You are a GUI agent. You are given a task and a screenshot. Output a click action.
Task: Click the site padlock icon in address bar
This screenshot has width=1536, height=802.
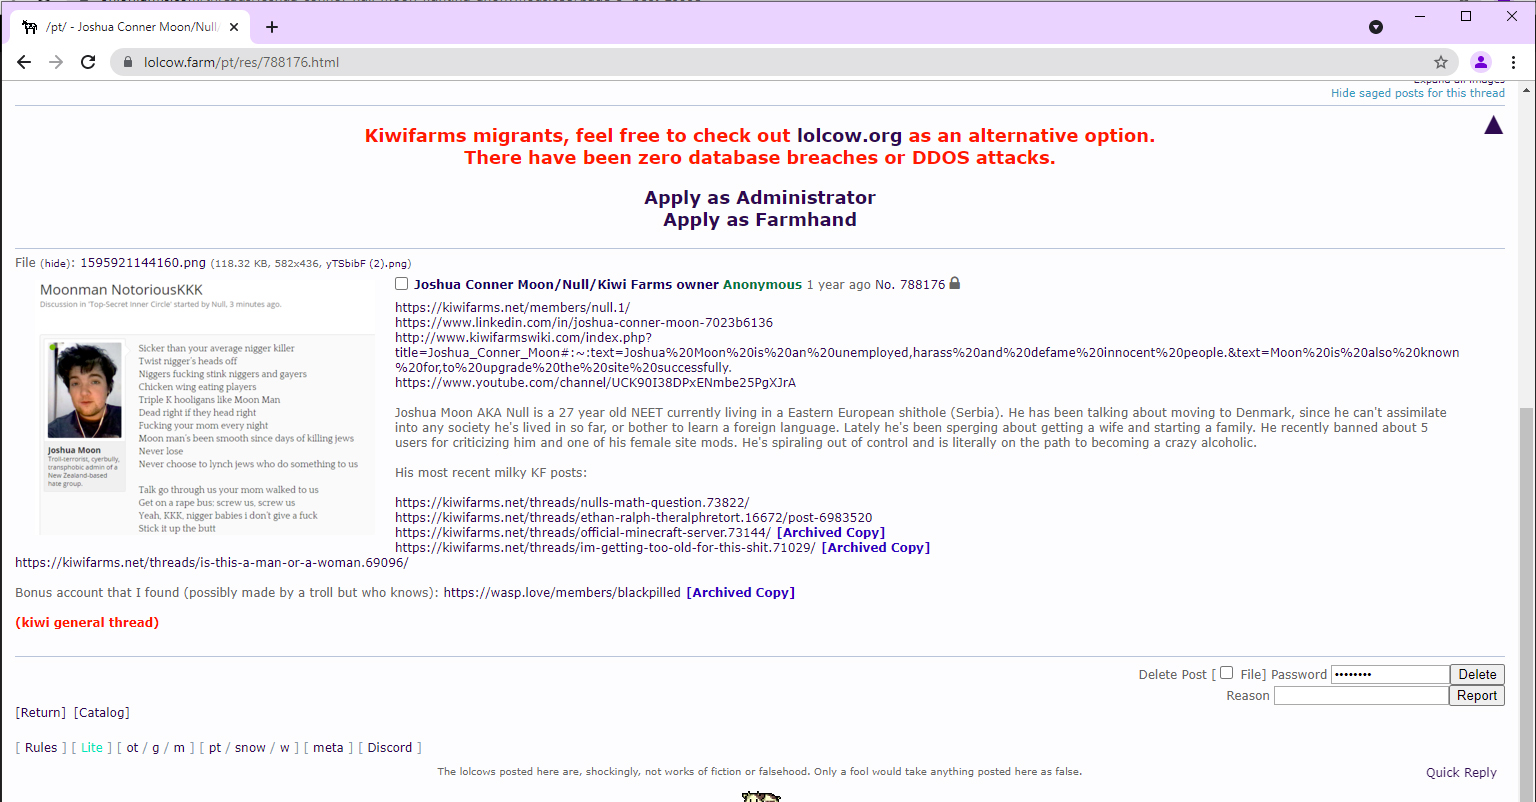click(x=128, y=62)
